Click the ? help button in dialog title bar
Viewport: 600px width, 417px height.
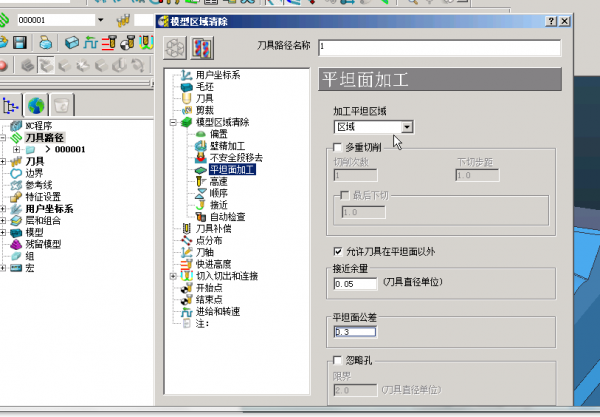point(551,21)
